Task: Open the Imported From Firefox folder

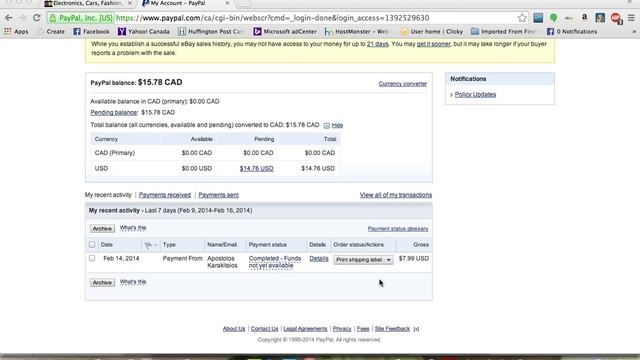Action: pos(503,31)
